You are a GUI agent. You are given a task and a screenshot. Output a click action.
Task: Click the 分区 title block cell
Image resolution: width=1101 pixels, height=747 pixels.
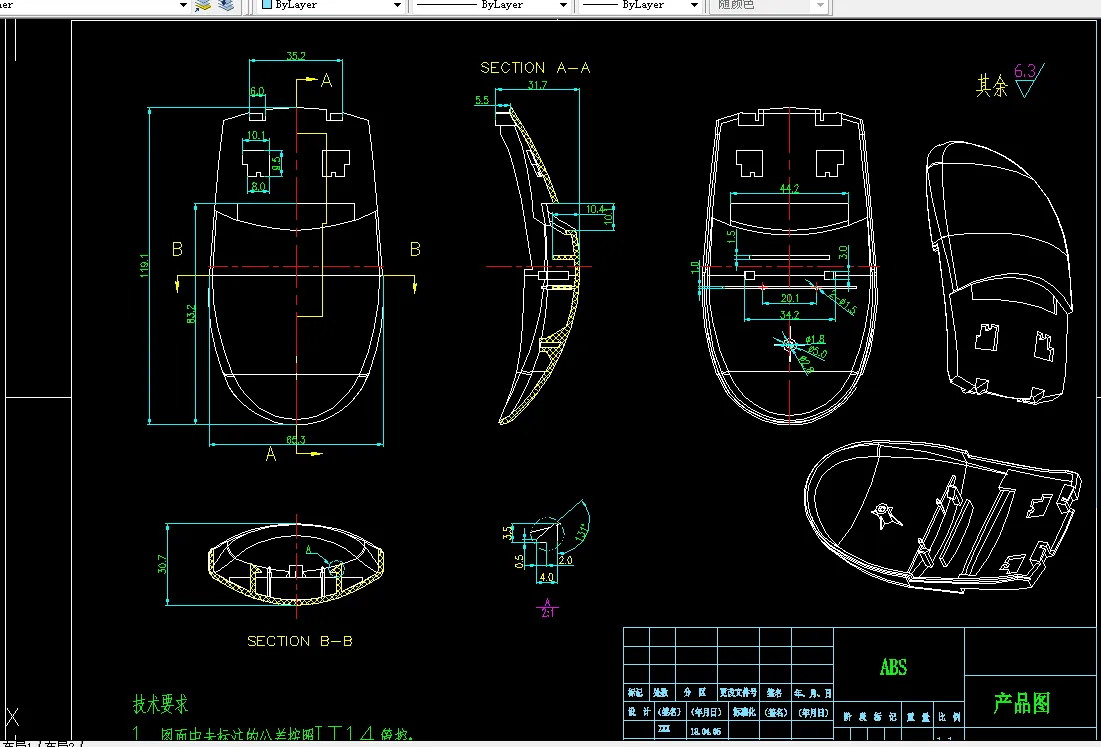click(695, 693)
